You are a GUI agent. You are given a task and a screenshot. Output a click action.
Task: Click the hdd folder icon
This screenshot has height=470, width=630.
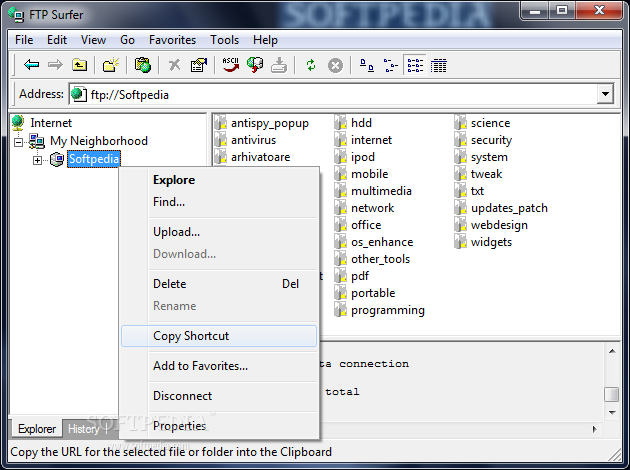pyautogui.click(x=340, y=123)
